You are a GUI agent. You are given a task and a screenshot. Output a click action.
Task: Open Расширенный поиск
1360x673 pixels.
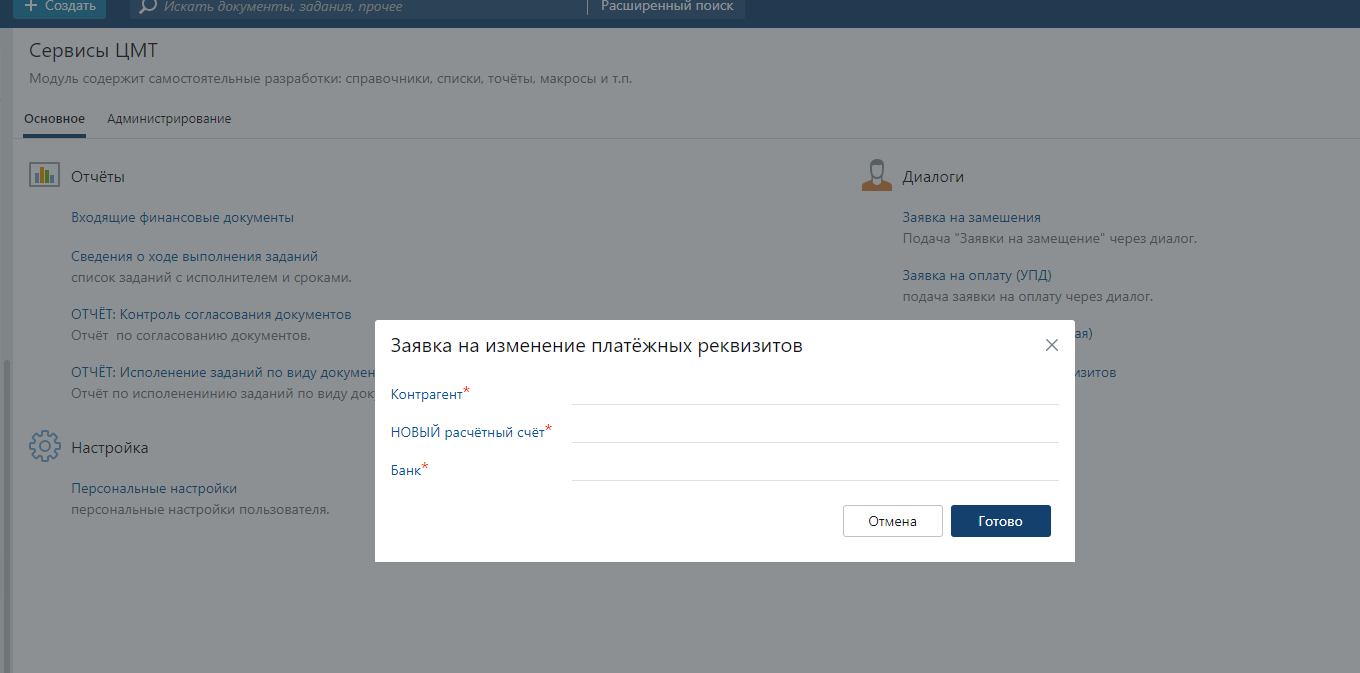(667, 7)
